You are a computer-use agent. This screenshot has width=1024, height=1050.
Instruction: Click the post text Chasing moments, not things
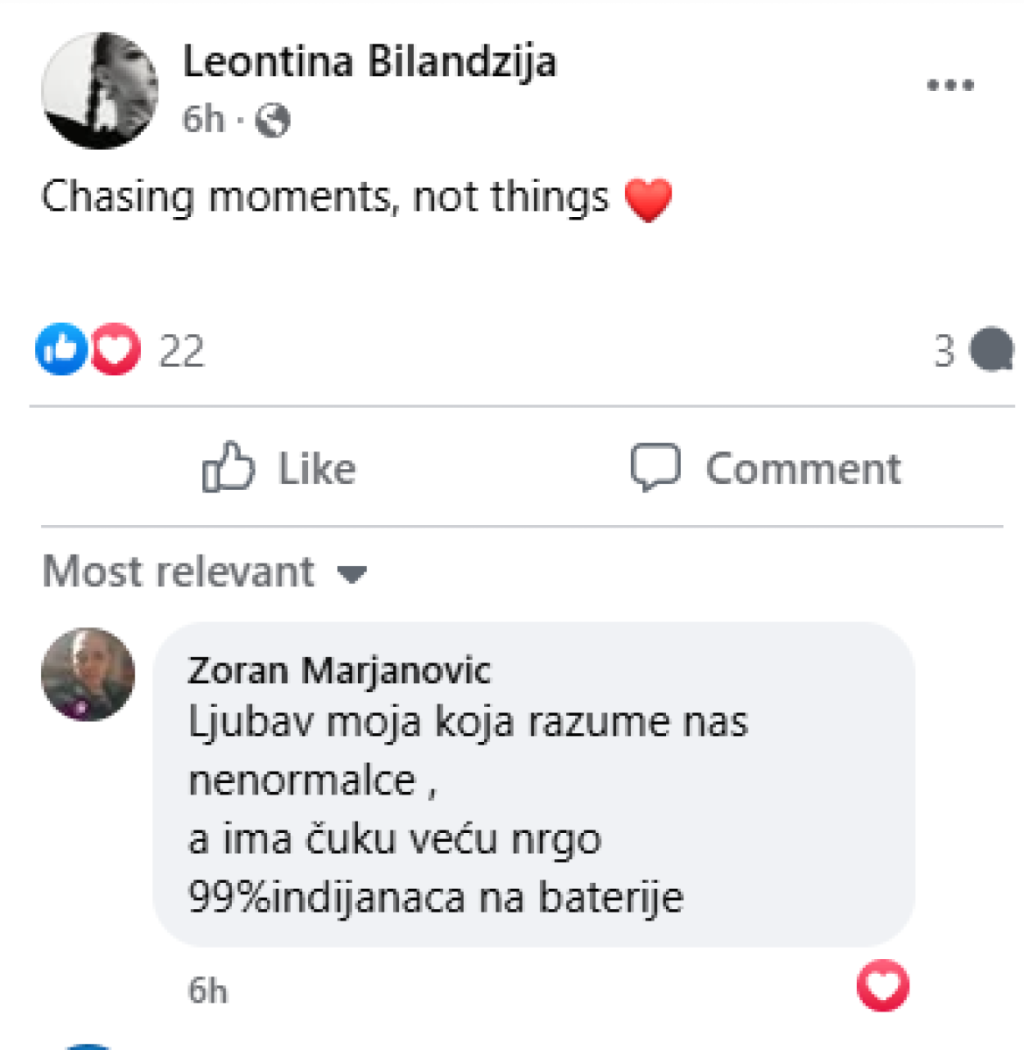[x=325, y=197]
